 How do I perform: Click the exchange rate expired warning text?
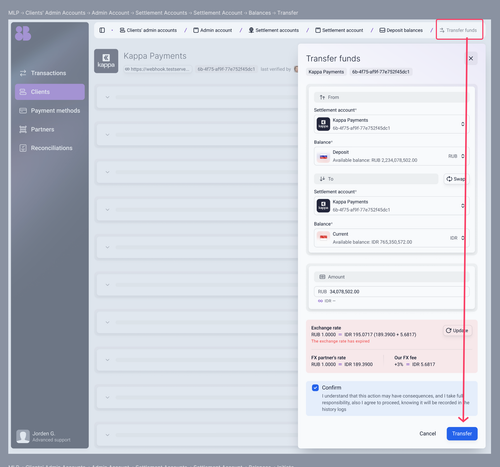[340, 341]
